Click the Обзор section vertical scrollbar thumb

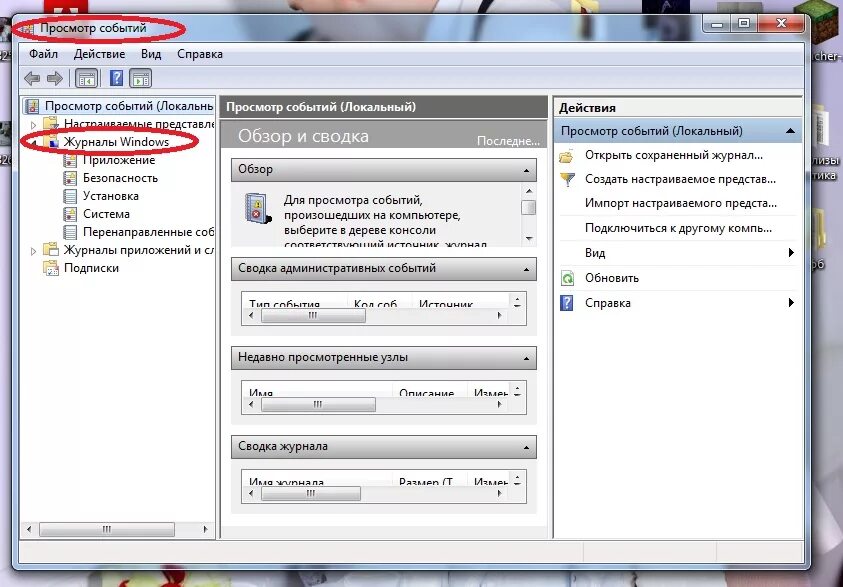[x=529, y=207]
